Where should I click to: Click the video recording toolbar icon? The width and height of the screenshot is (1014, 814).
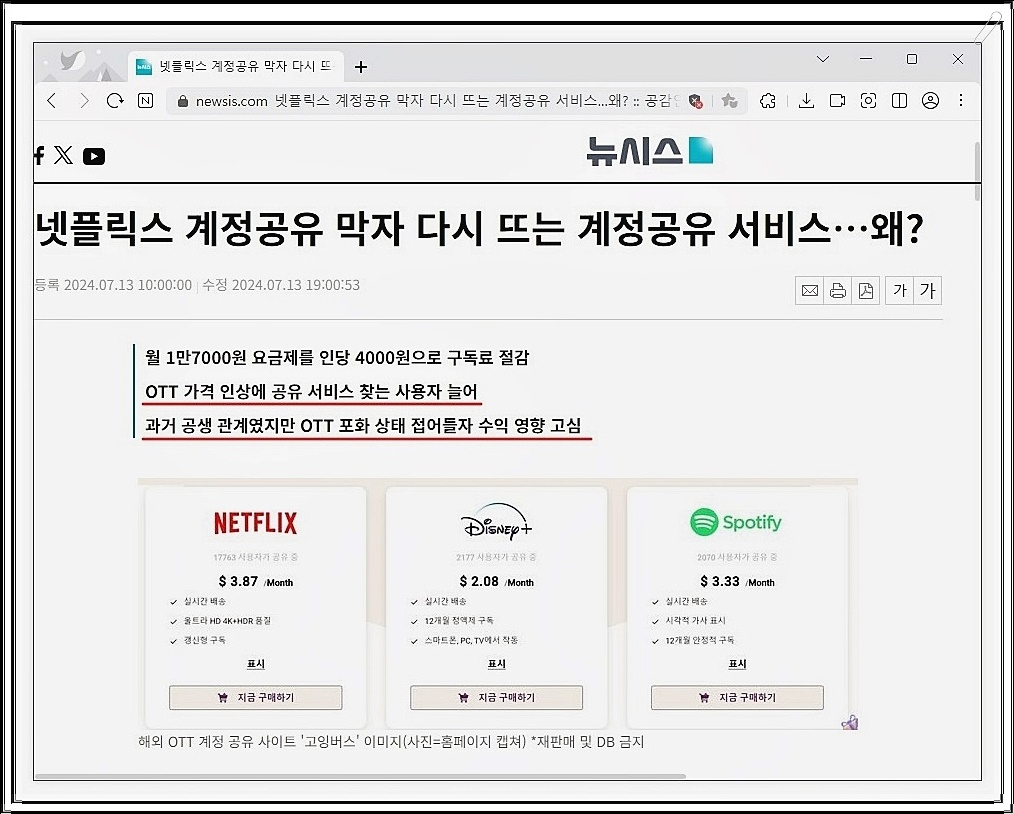(x=837, y=100)
